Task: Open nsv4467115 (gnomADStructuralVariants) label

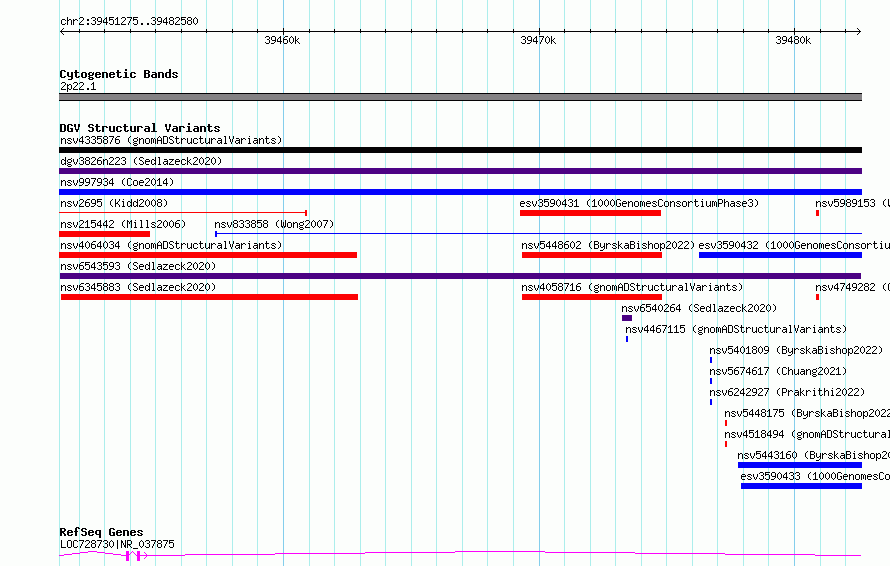Action: coord(736,329)
